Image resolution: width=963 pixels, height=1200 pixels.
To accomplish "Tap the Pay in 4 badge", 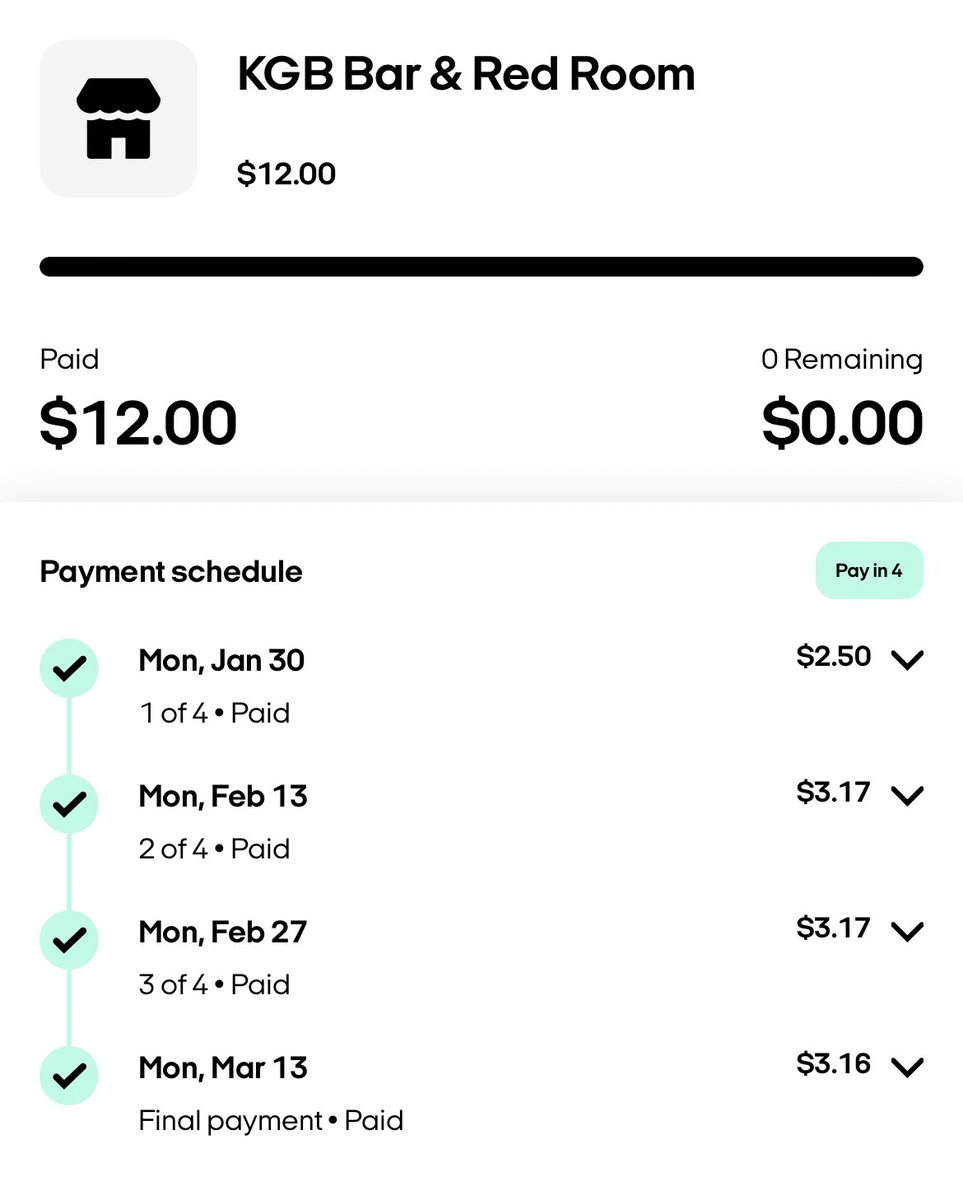I will [x=869, y=571].
